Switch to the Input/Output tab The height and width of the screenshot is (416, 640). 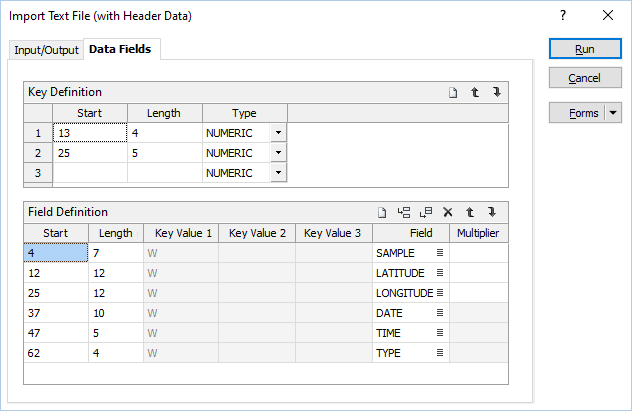pyautogui.click(x=46, y=50)
